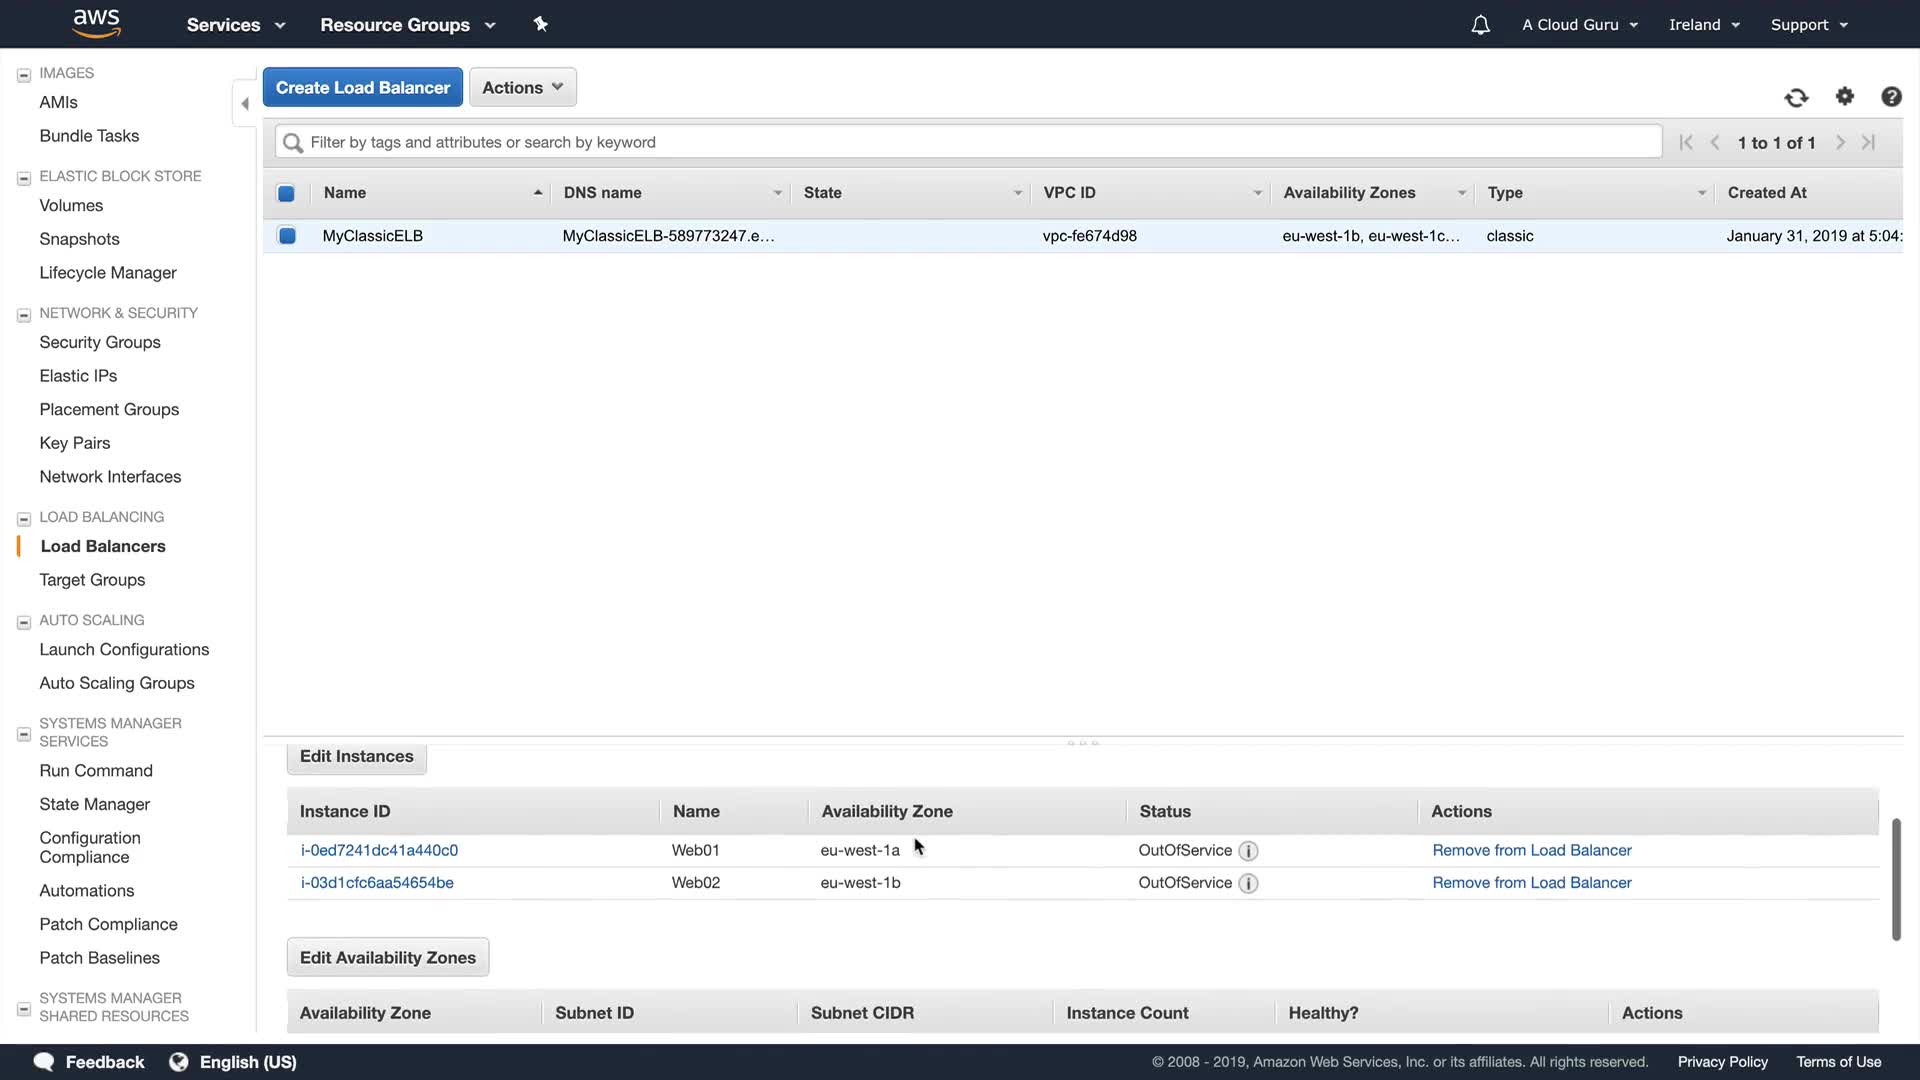The width and height of the screenshot is (1920, 1080).
Task: Collapse the left sidebar arrow
Action: [x=244, y=103]
